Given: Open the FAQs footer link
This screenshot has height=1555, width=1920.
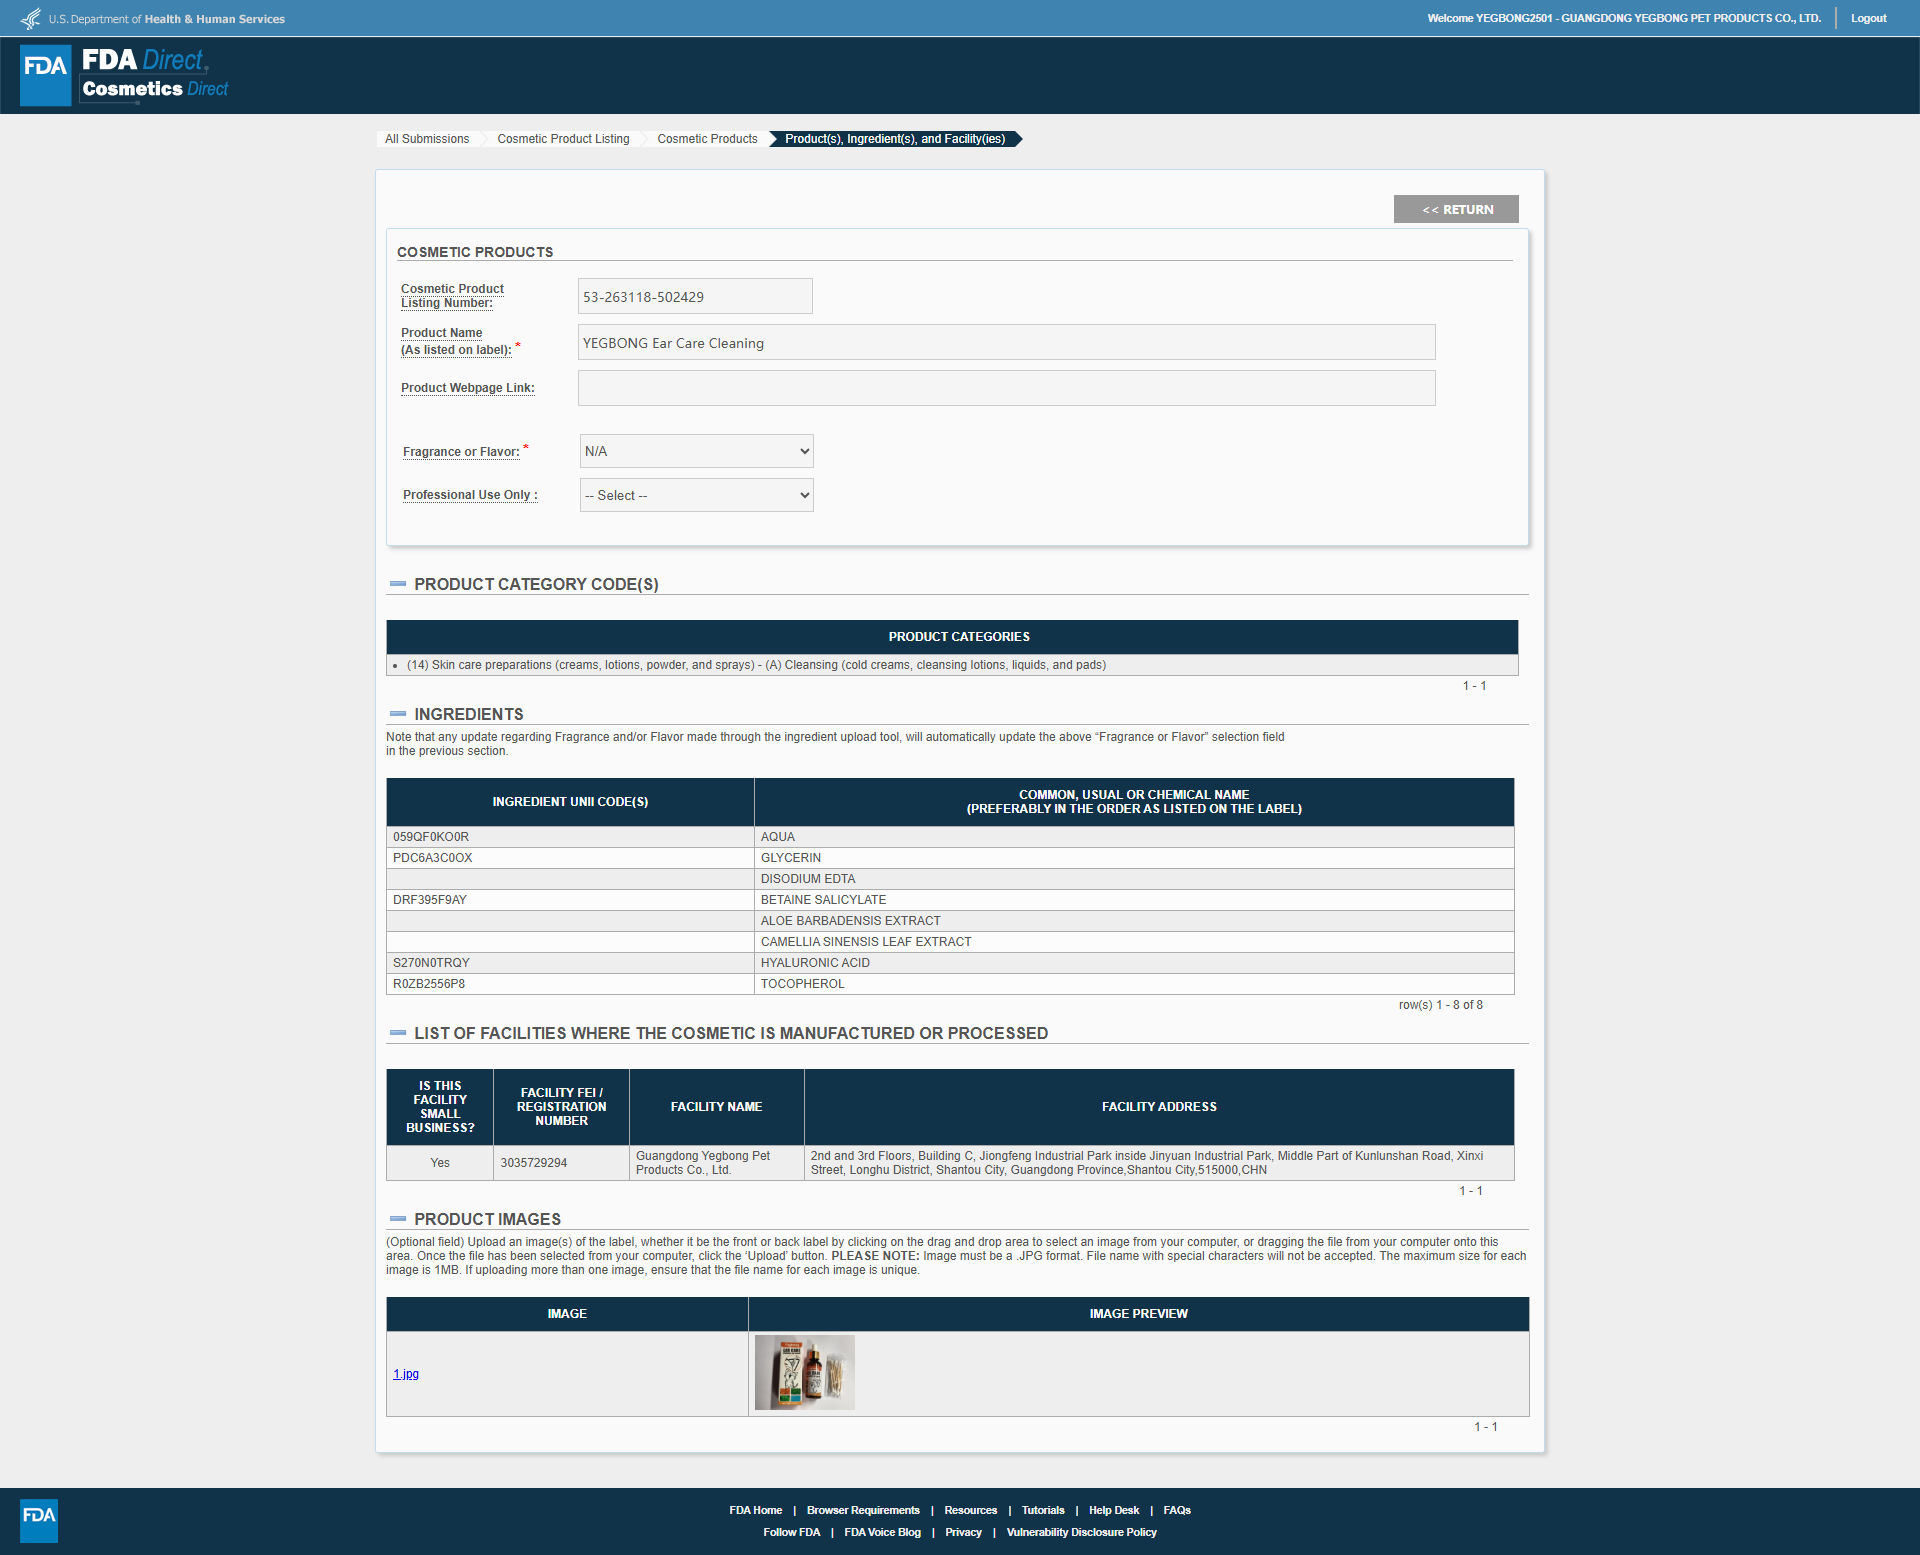Looking at the screenshot, I should (x=1177, y=1510).
